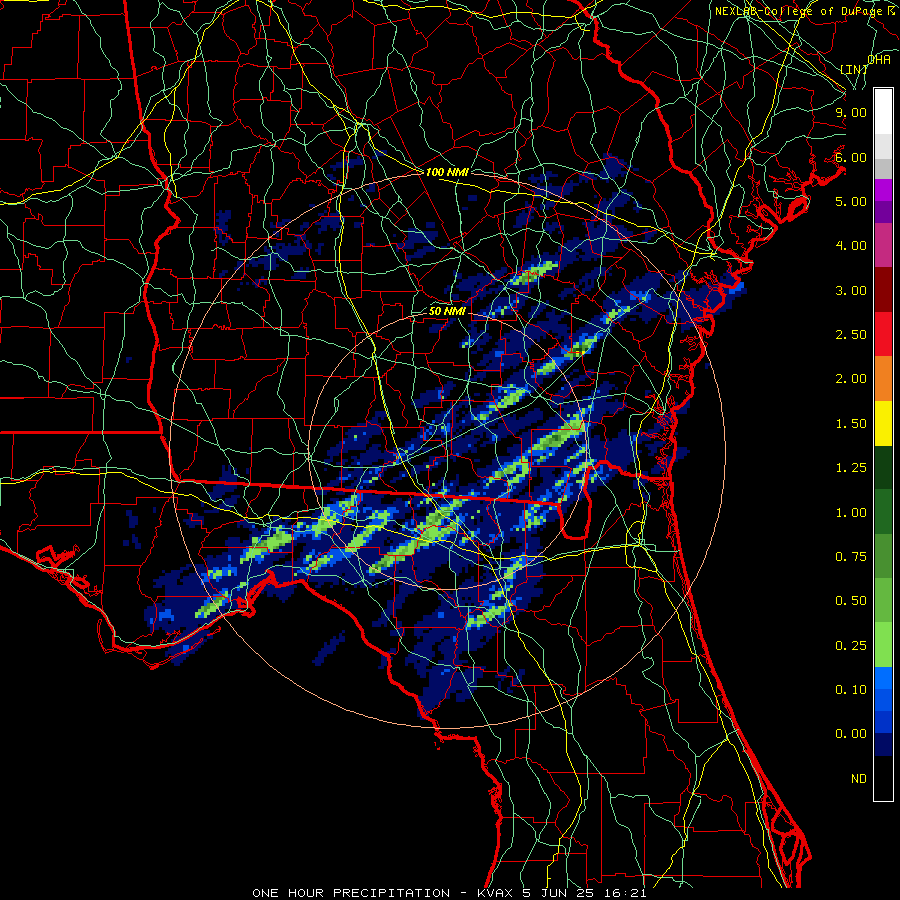Viewport: 900px width, 900px height.
Task: Pick the bright red swatch beside 2.50
Action: 883,334
